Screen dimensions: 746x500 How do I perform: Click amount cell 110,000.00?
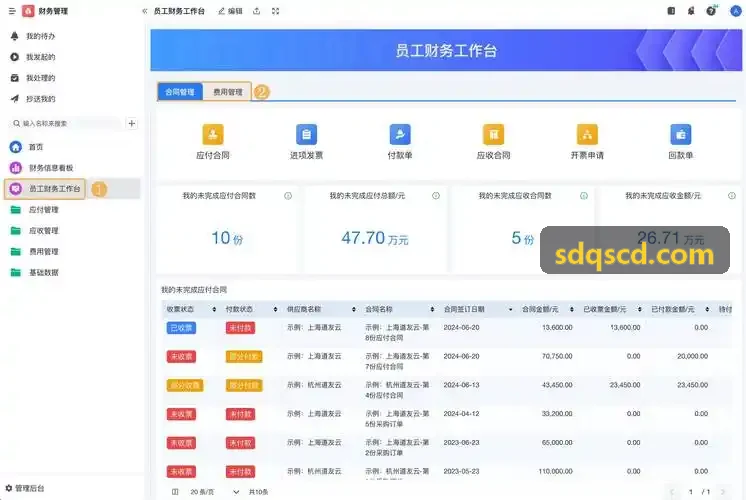click(555, 471)
